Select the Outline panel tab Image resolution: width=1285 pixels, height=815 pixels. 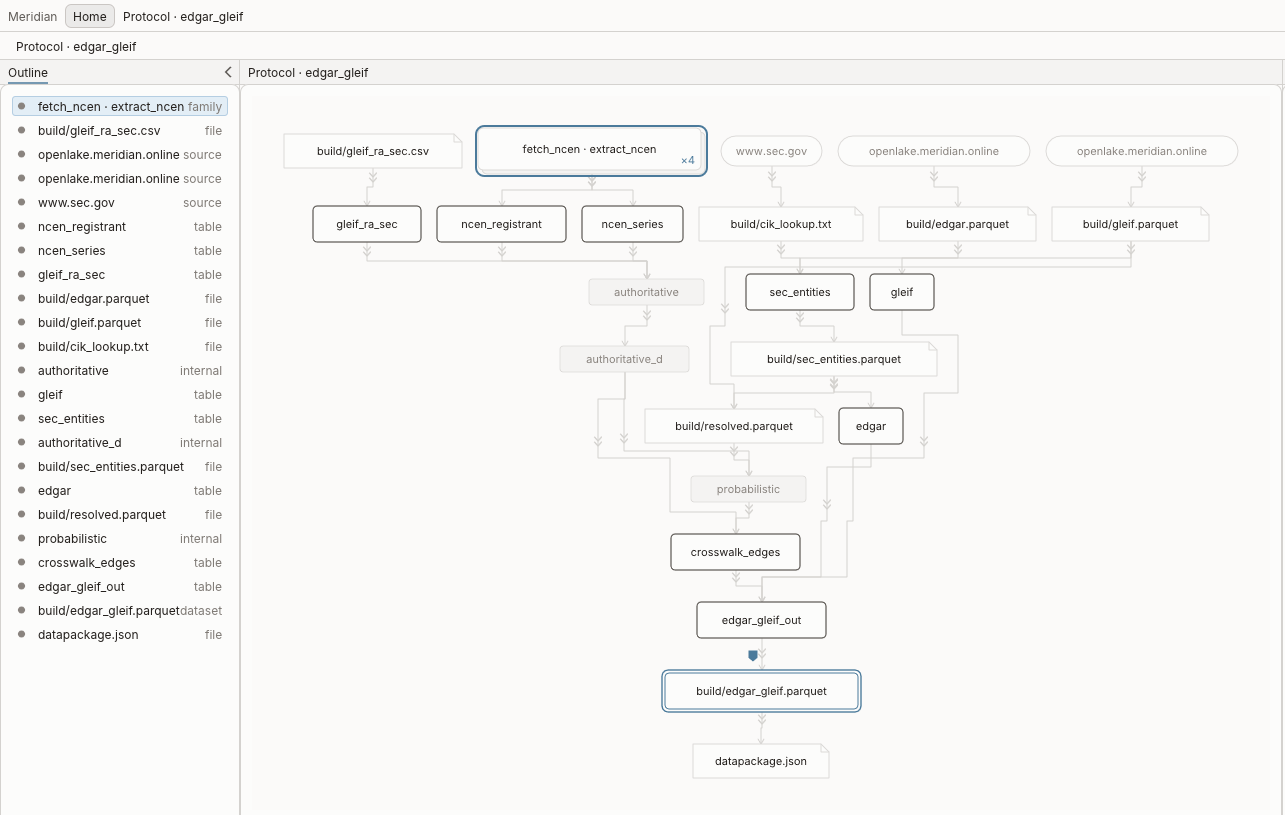click(x=28, y=73)
